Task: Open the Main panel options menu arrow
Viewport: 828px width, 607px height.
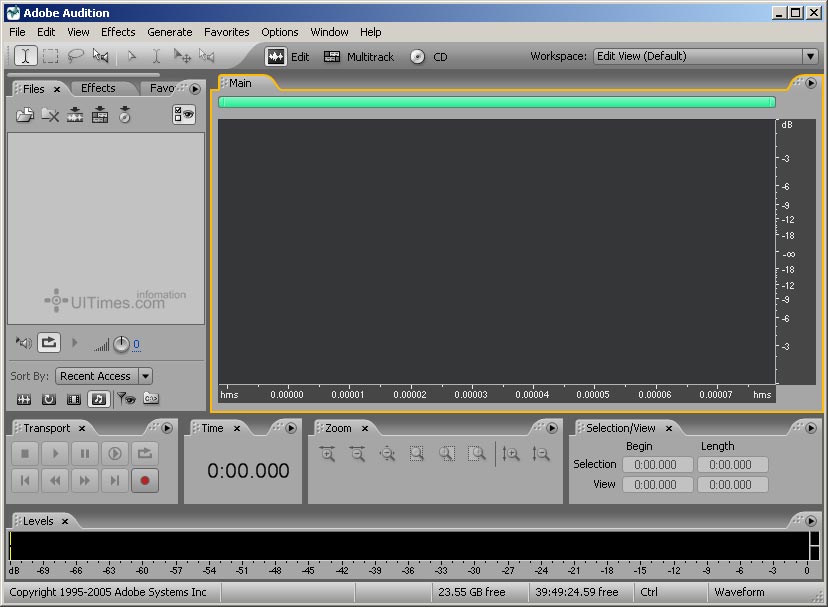Action: pos(811,83)
